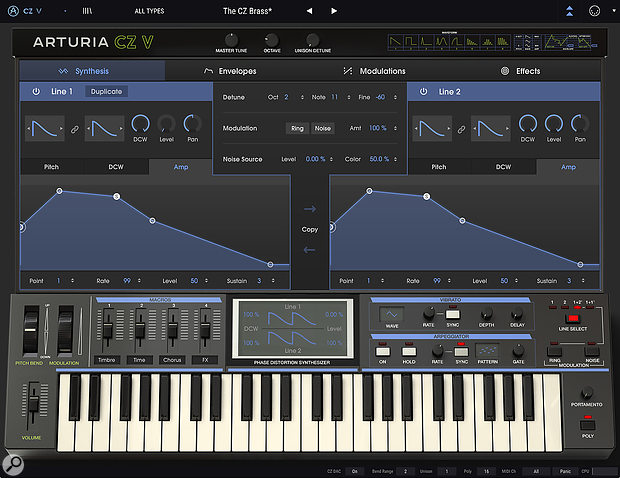The image size is (620, 478).
Task: Select Line 2 envelope peak point
Action: tap(369, 191)
